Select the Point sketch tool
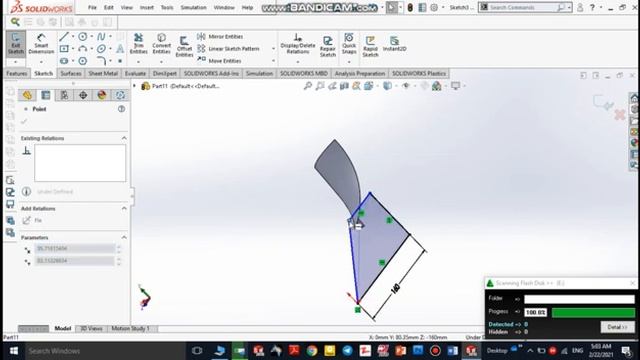Image resolution: width=640 pixels, height=360 pixels. click(120, 61)
